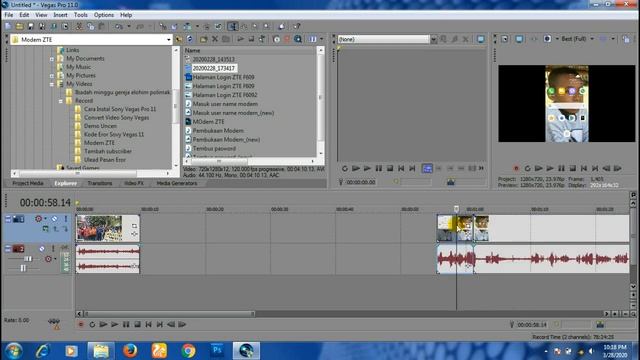The height and width of the screenshot is (360, 640).
Task: Click the Copy icon in main toolbar
Action: [x=91, y=27]
